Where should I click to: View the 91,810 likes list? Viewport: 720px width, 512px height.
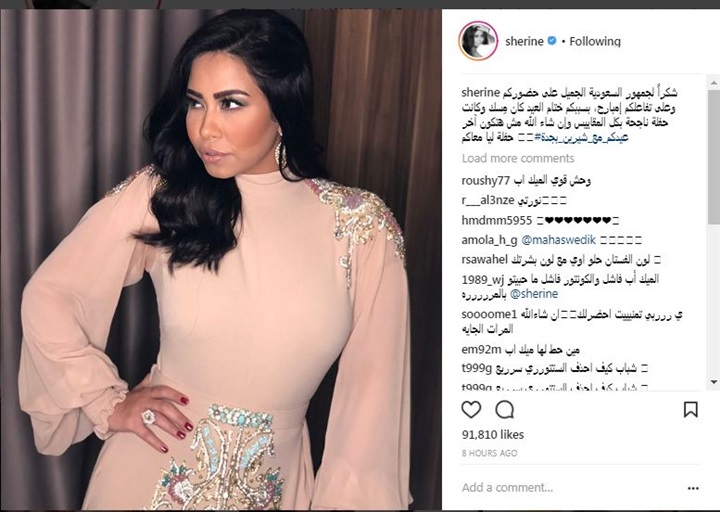pos(493,434)
